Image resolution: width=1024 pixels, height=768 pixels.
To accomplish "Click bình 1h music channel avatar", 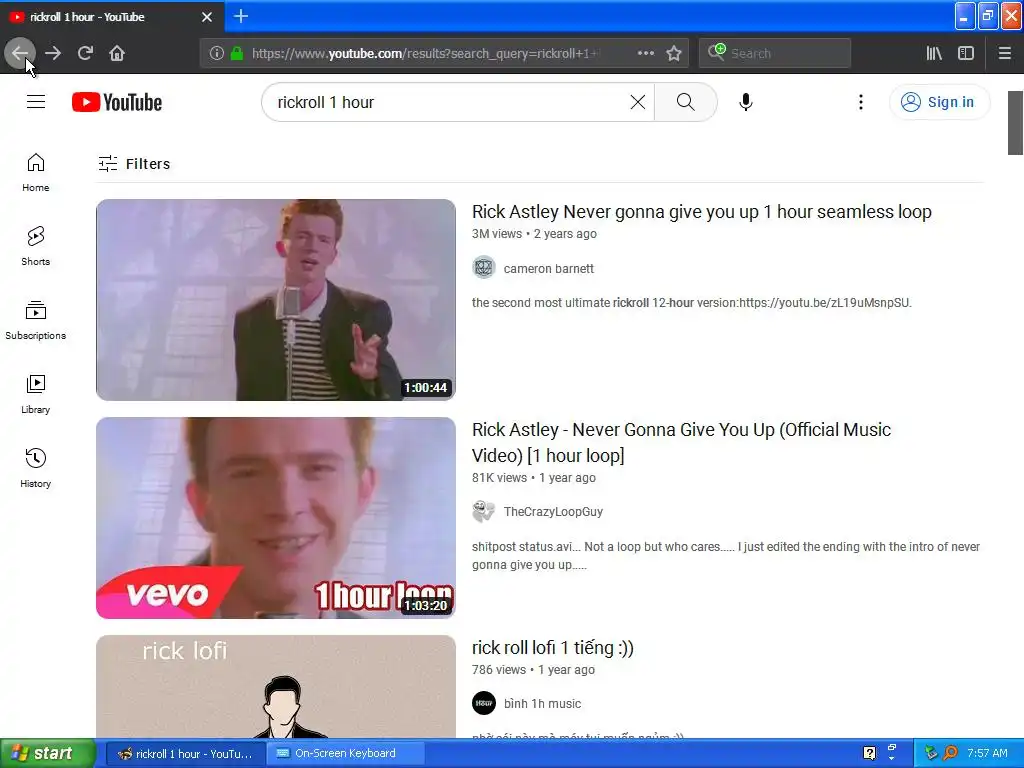I will coord(484,703).
